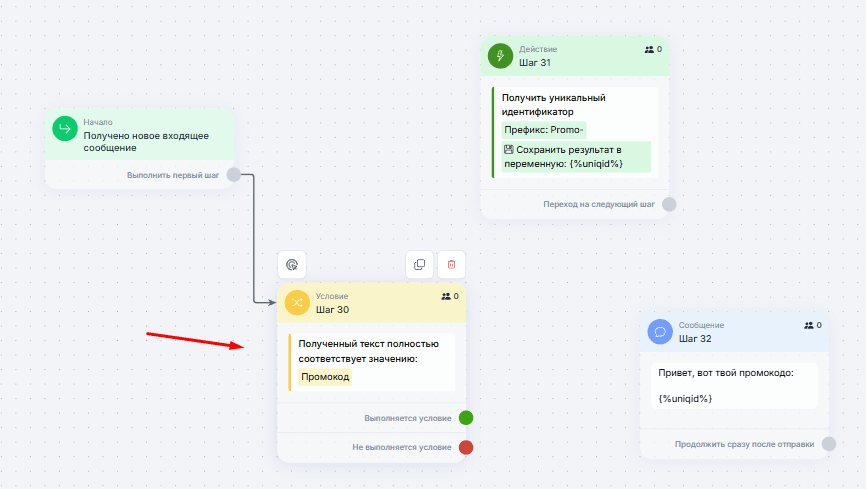The height and width of the screenshot is (489, 866).
Task: Click the 'Выполнить первый шаг' label
Action: click(x=173, y=175)
